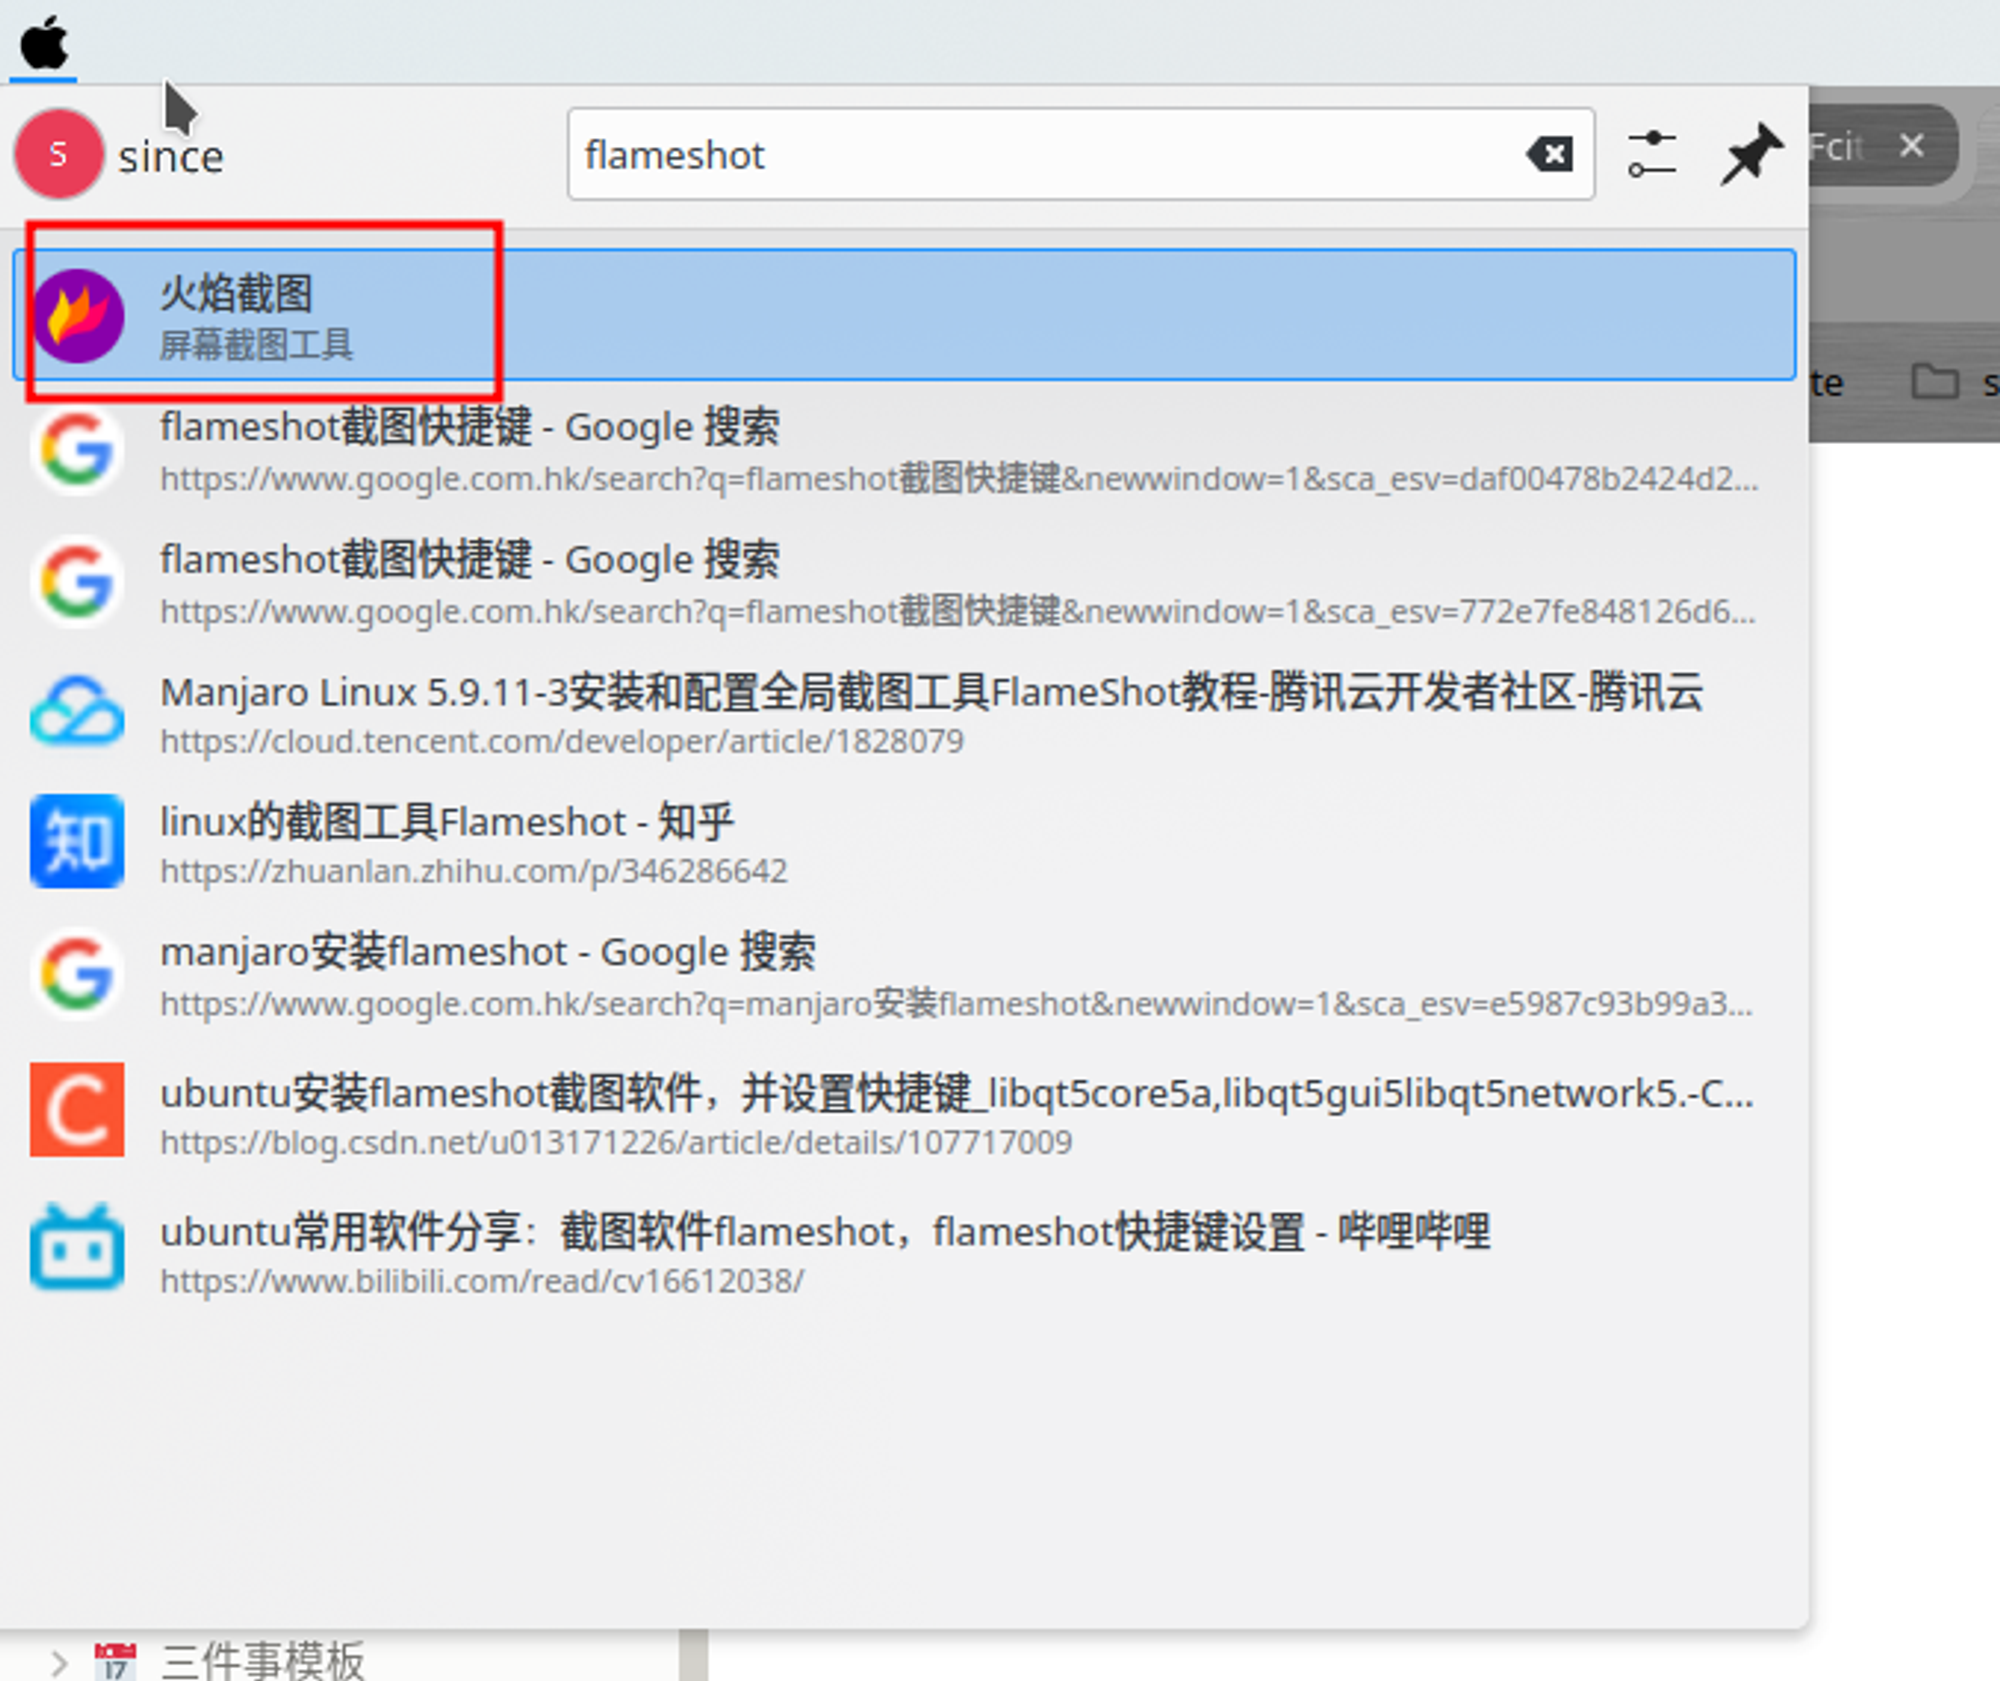The image size is (2000, 1681).
Task: Click the 'since' username label
Action: pyautogui.click(x=171, y=157)
